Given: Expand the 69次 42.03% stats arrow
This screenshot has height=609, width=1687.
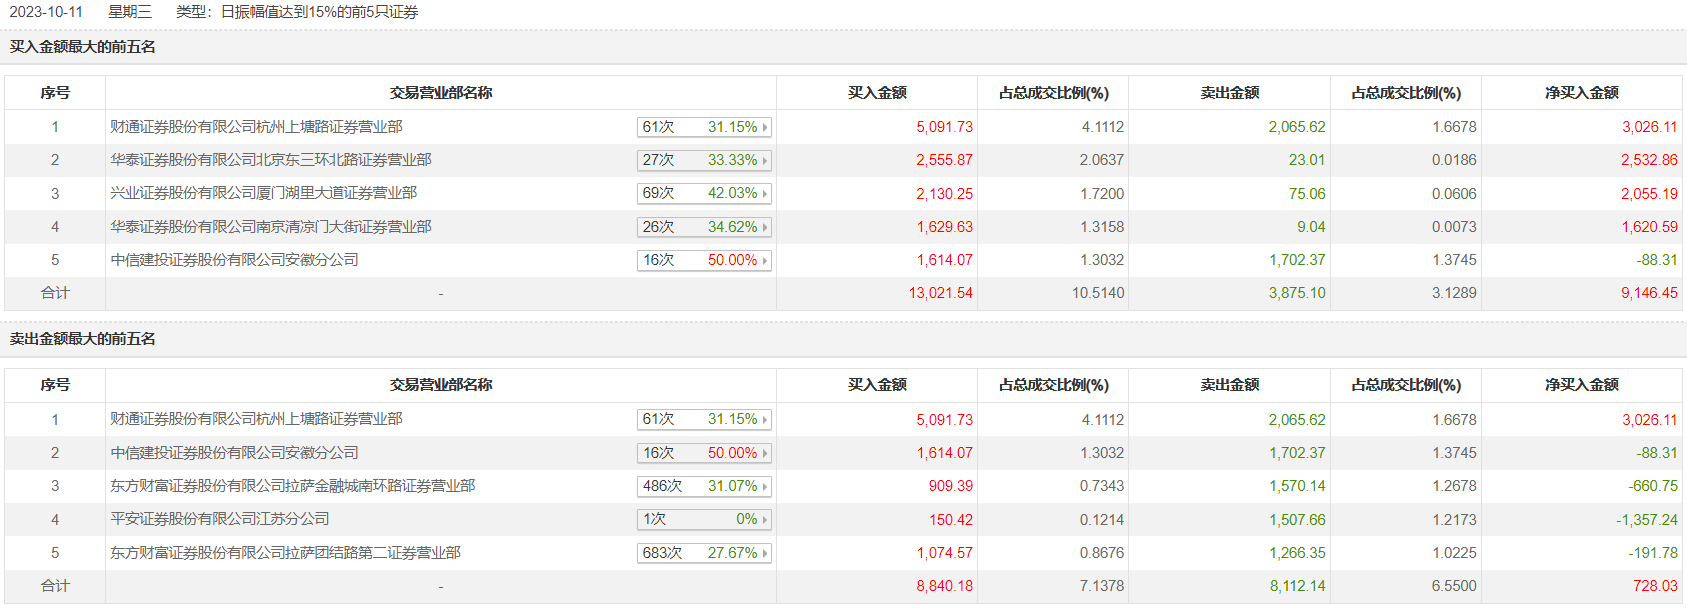Looking at the screenshot, I should [x=765, y=194].
